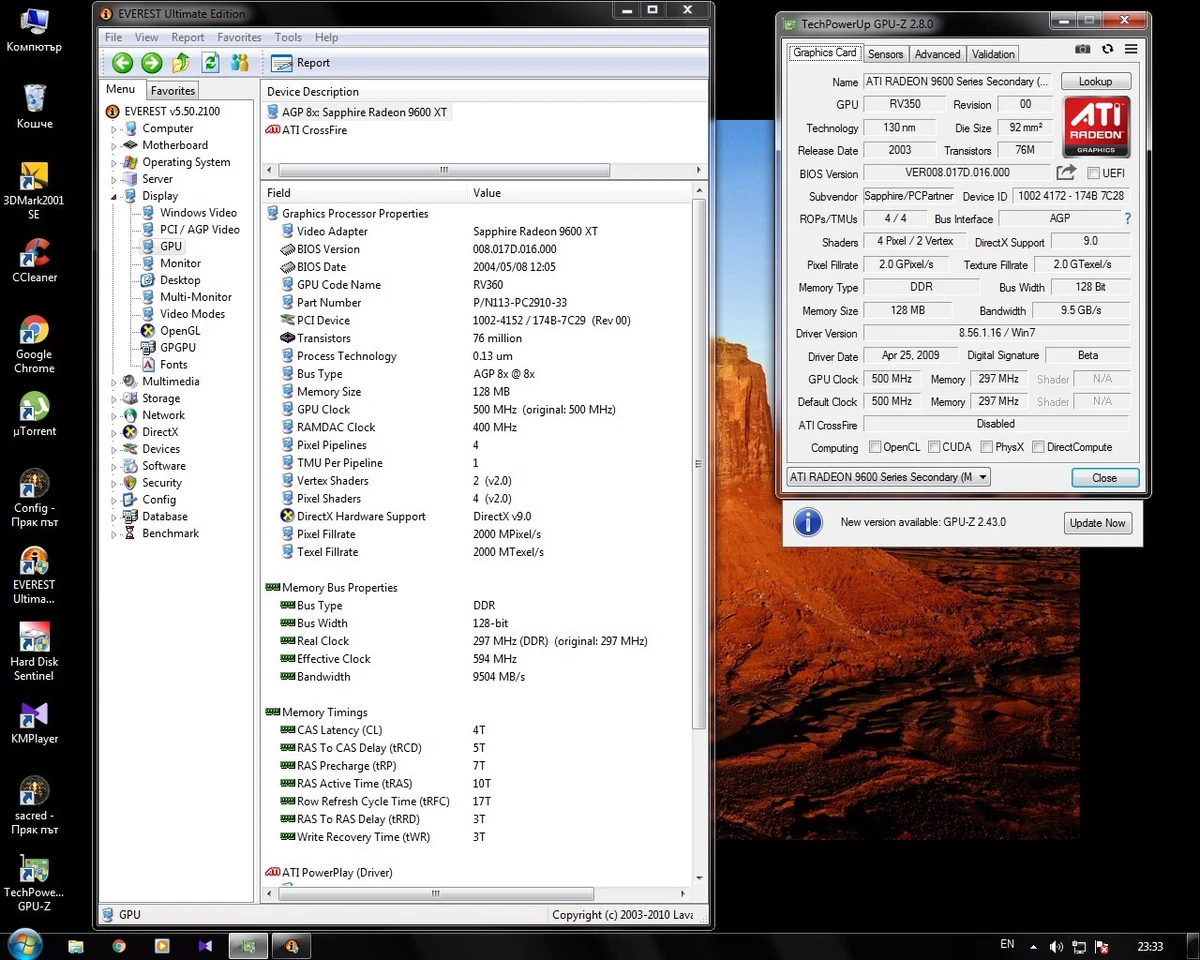Click the EN language indicator in the tray
The width and height of the screenshot is (1200, 960).
[1007, 945]
